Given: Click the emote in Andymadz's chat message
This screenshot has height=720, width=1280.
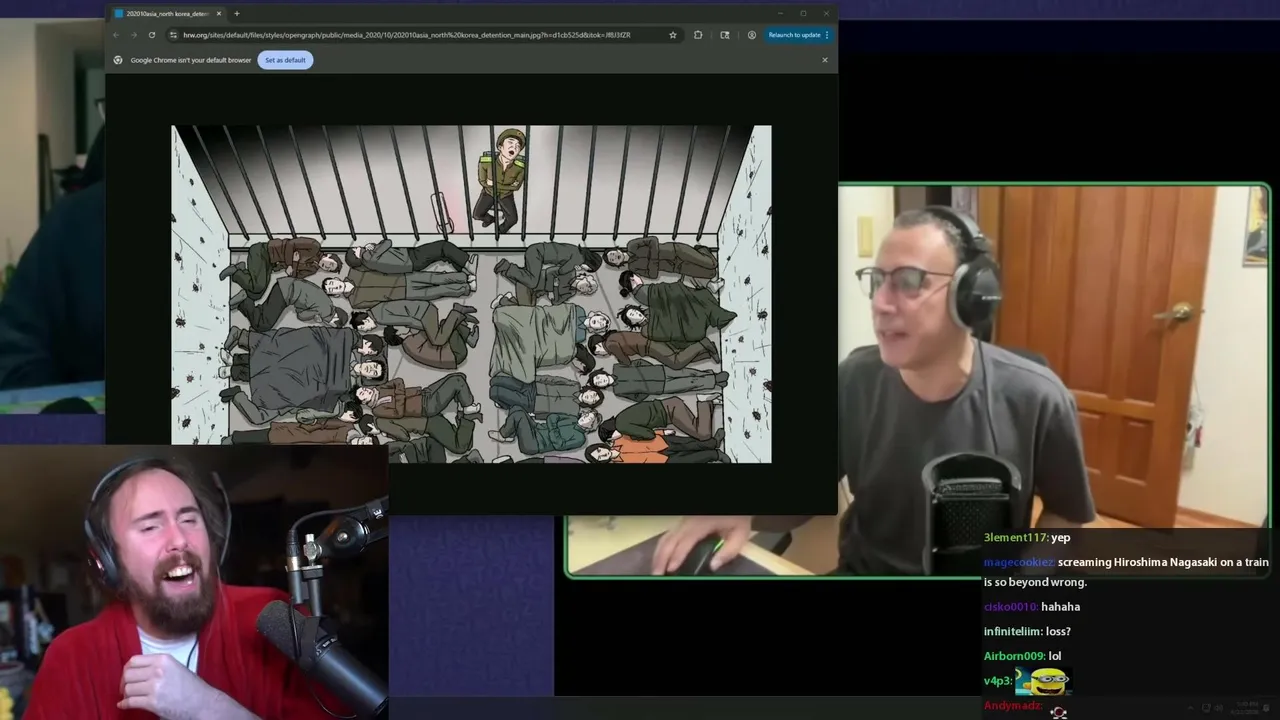Looking at the screenshot, I should pyautogui.click(x=1059, y=710).
